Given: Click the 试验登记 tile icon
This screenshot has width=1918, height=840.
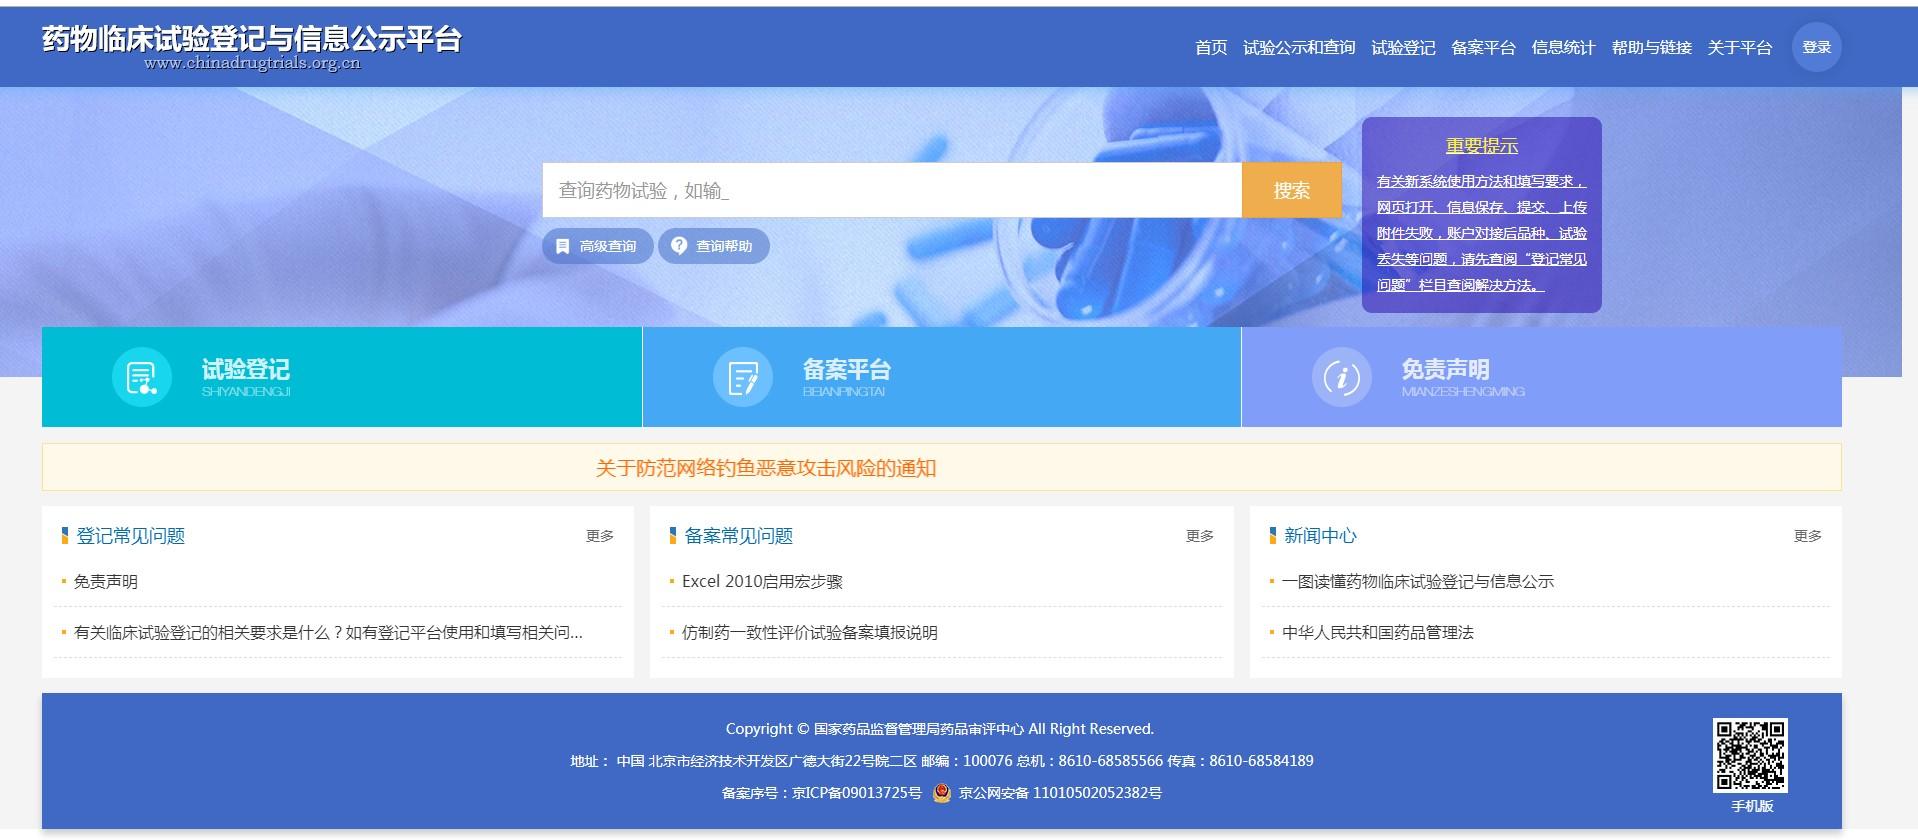Looking at the screenshot, I should coord(142,377).
